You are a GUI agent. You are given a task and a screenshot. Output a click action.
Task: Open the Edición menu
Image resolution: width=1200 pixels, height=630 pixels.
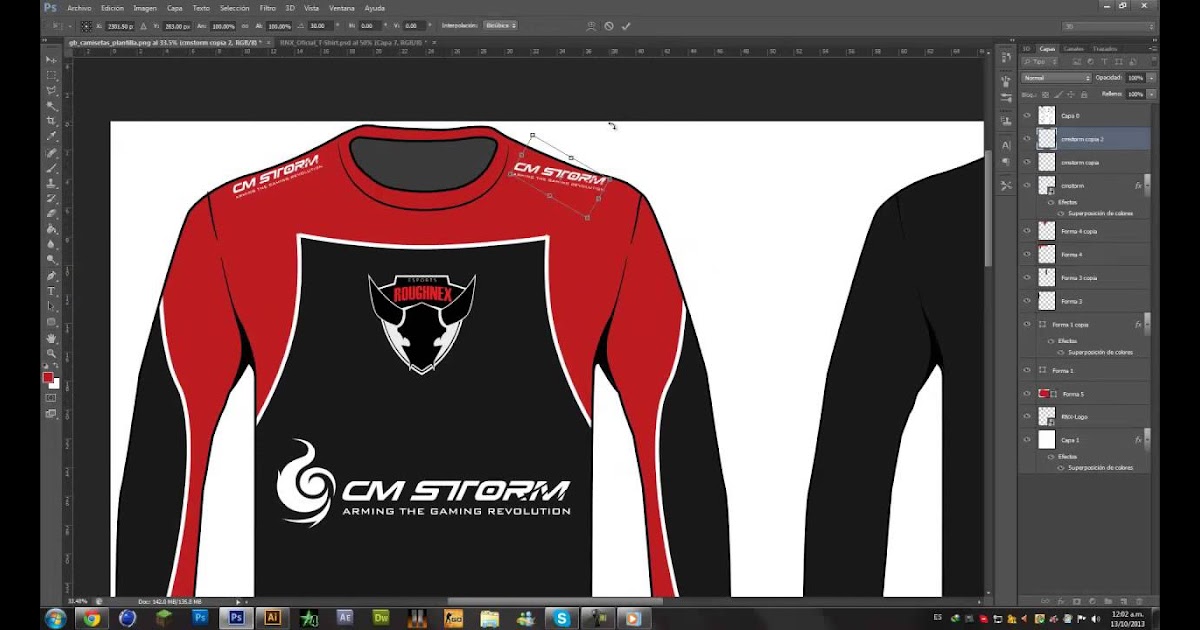[x=112, y=7]
